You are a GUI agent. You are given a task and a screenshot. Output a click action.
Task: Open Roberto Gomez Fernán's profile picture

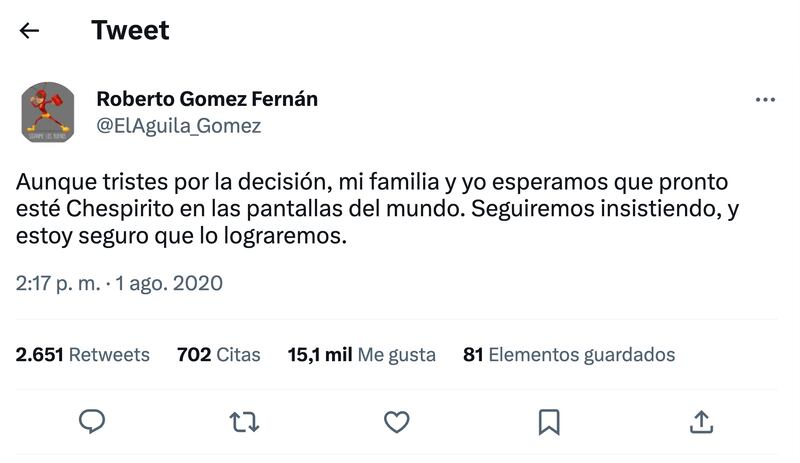coord(48,112)
